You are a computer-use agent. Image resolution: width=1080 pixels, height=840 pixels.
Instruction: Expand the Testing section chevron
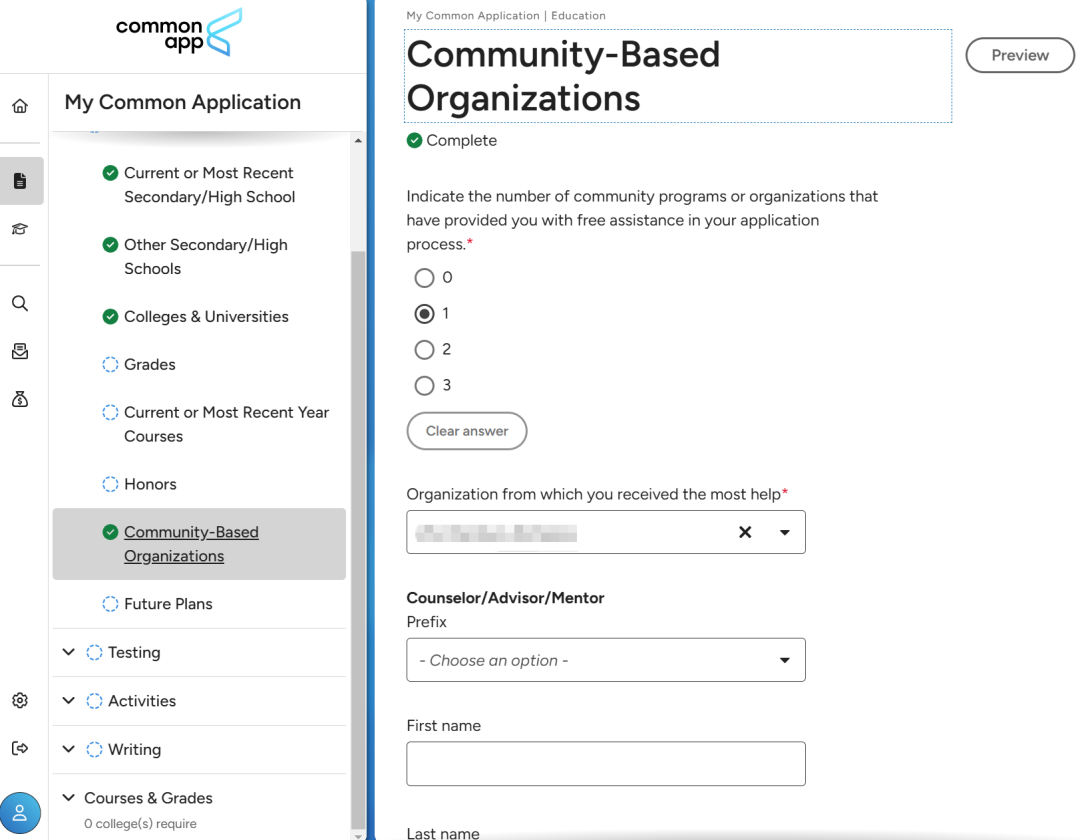(68, 652)
